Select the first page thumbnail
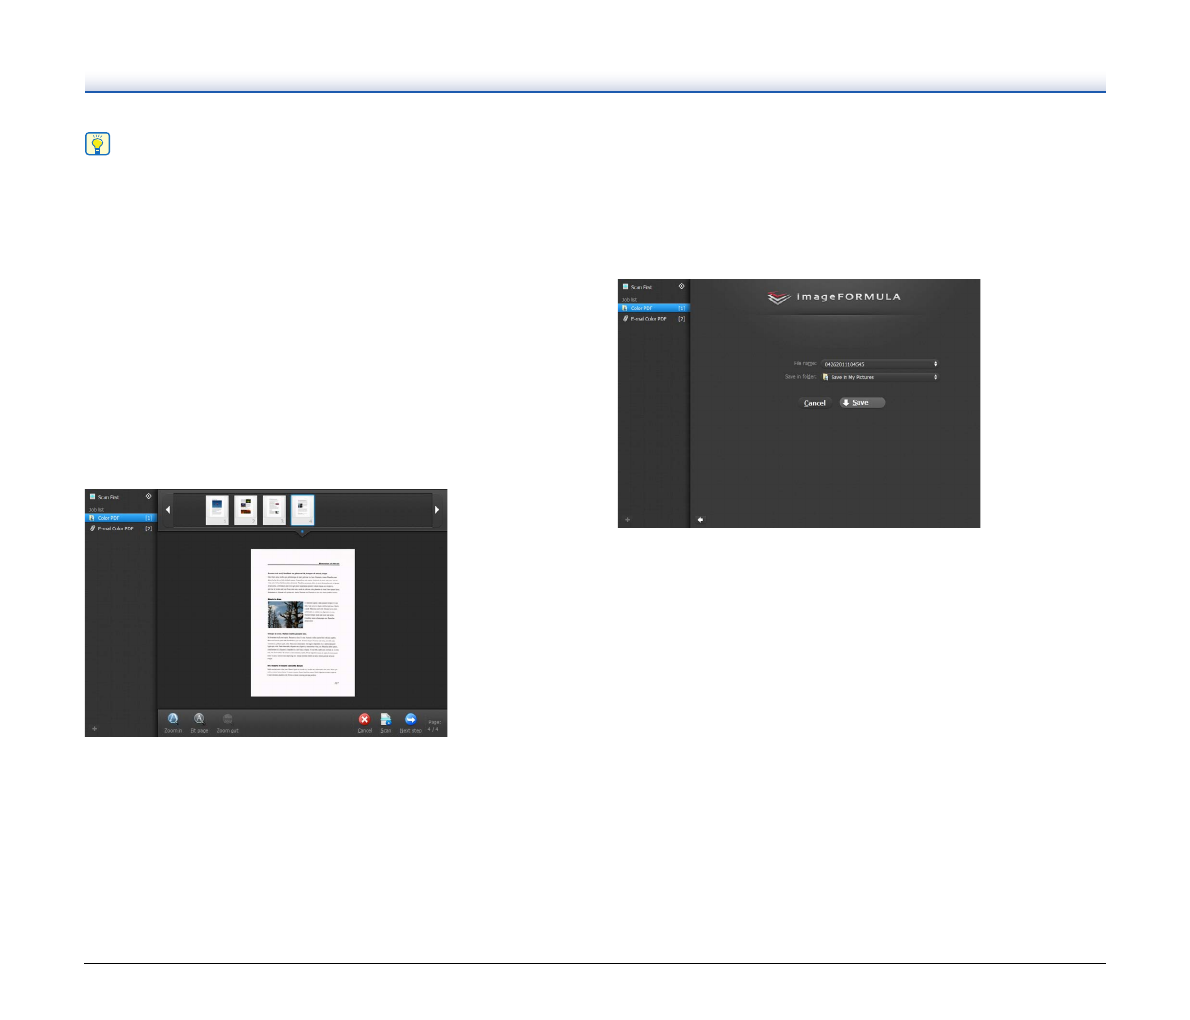The width and height of the screenshot is (1190, 1020). [217, 510]
